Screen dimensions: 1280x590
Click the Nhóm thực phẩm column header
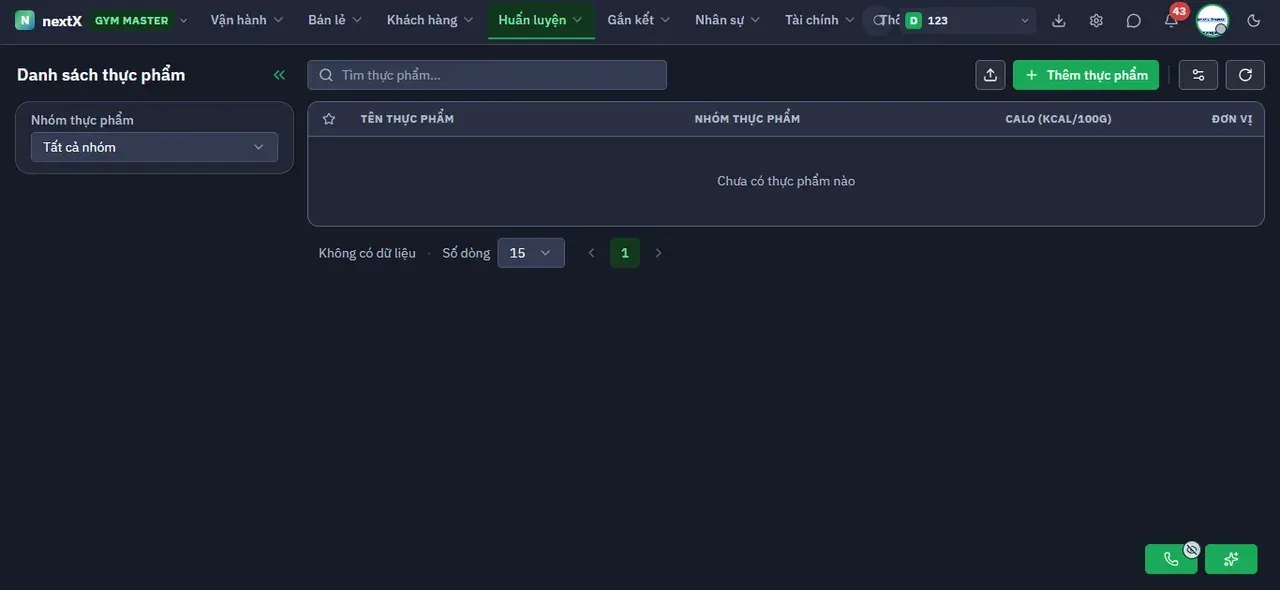(747, 119)
